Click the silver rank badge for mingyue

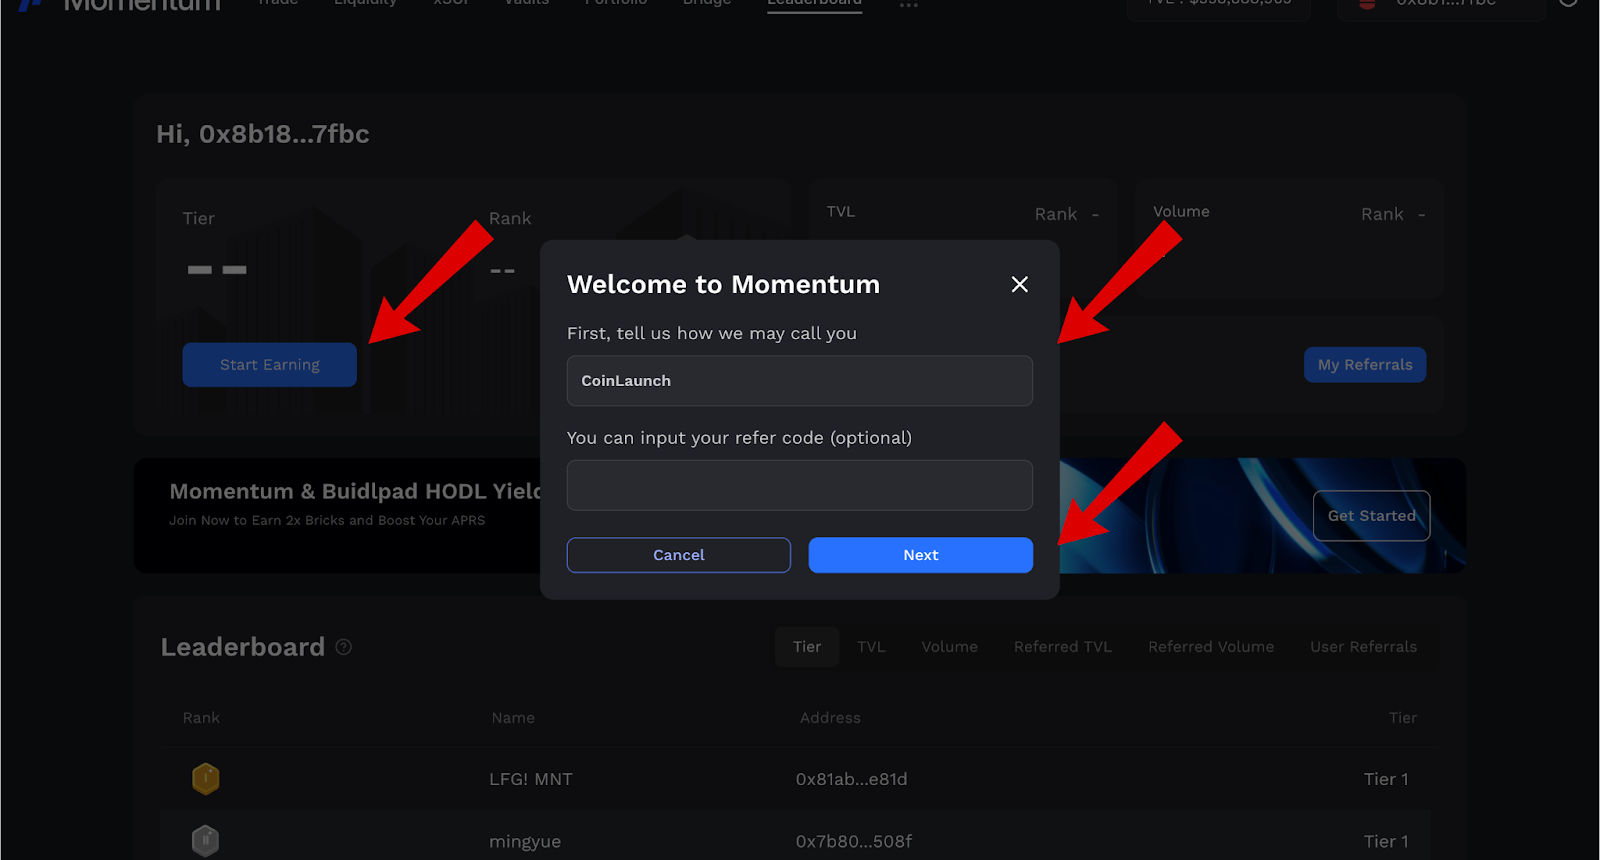point(205,840)
